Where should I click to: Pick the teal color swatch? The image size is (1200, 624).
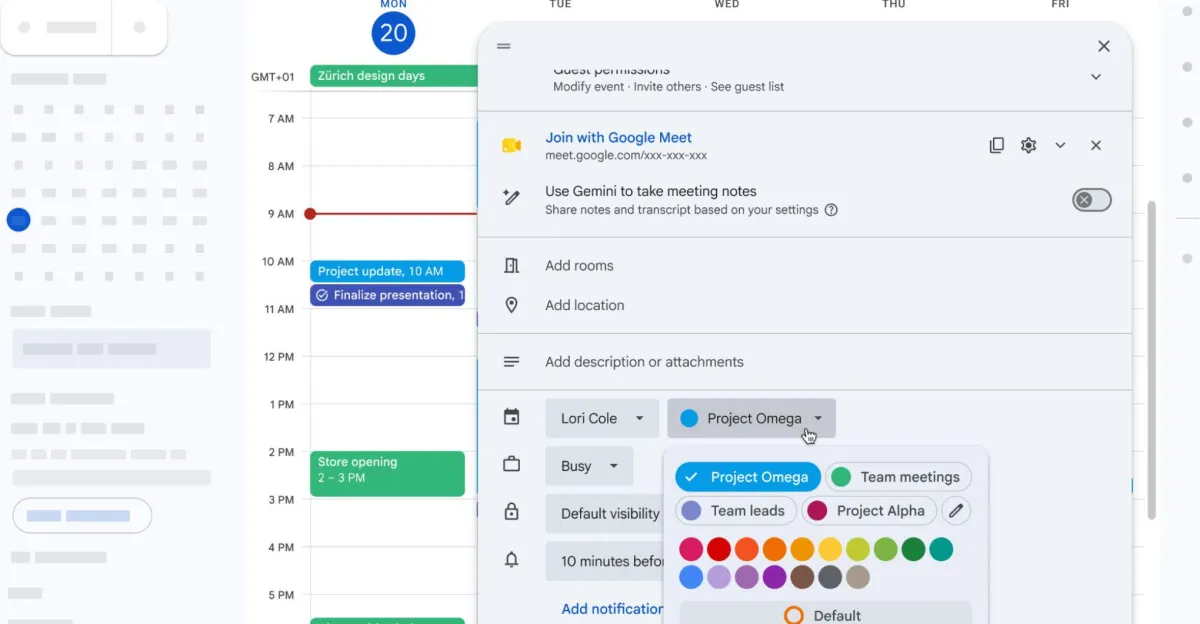pos(941,549)
